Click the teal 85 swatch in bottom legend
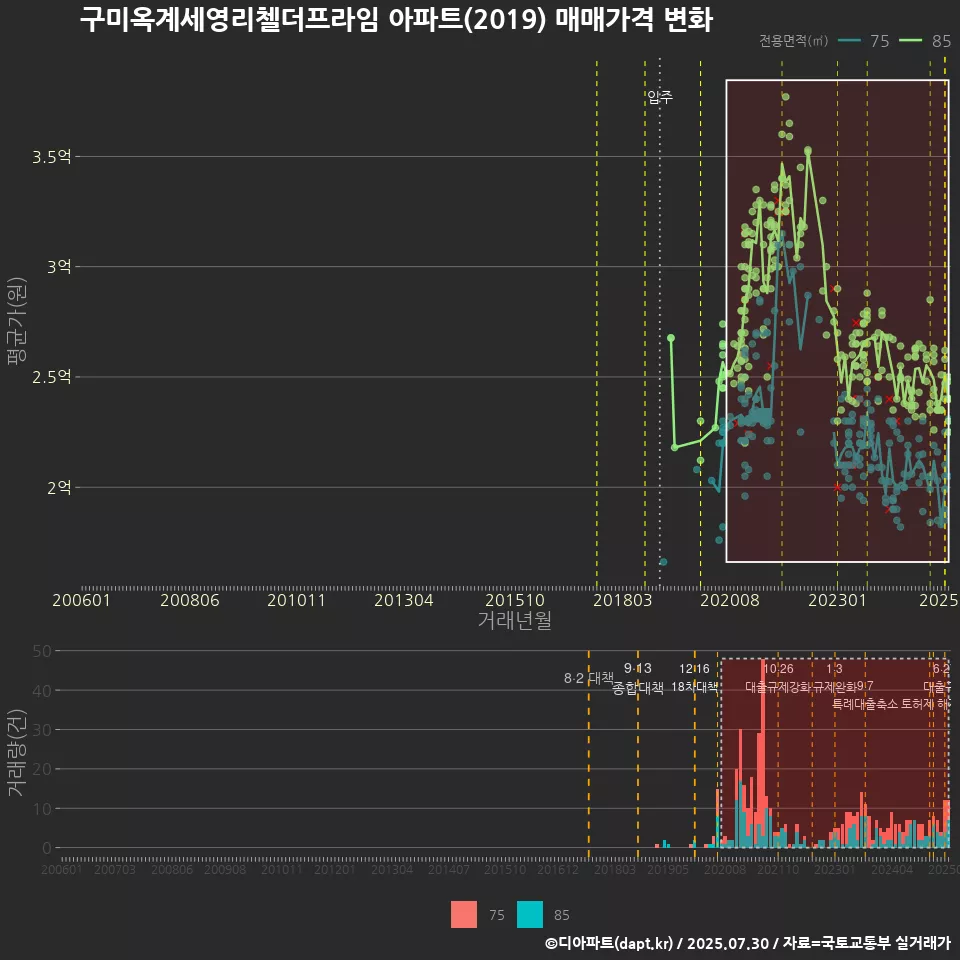 click(530, 915)
